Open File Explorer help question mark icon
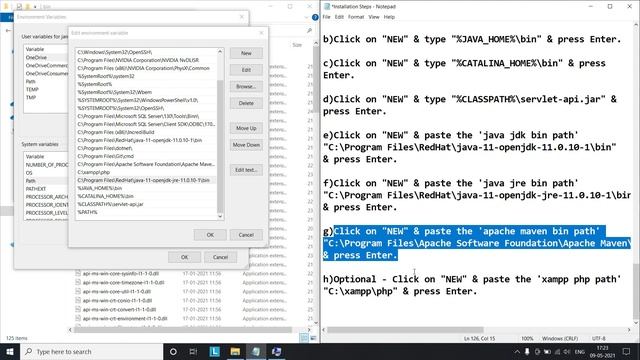This screenshot has width=640, height=360. coord(315,17)
